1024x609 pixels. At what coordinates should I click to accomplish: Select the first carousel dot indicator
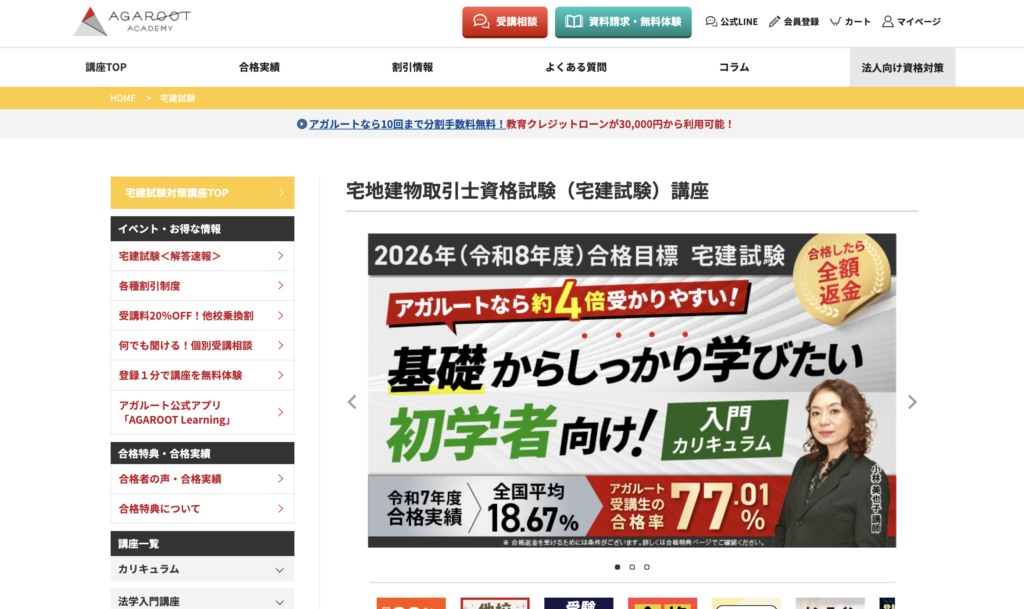coord(617,567)
